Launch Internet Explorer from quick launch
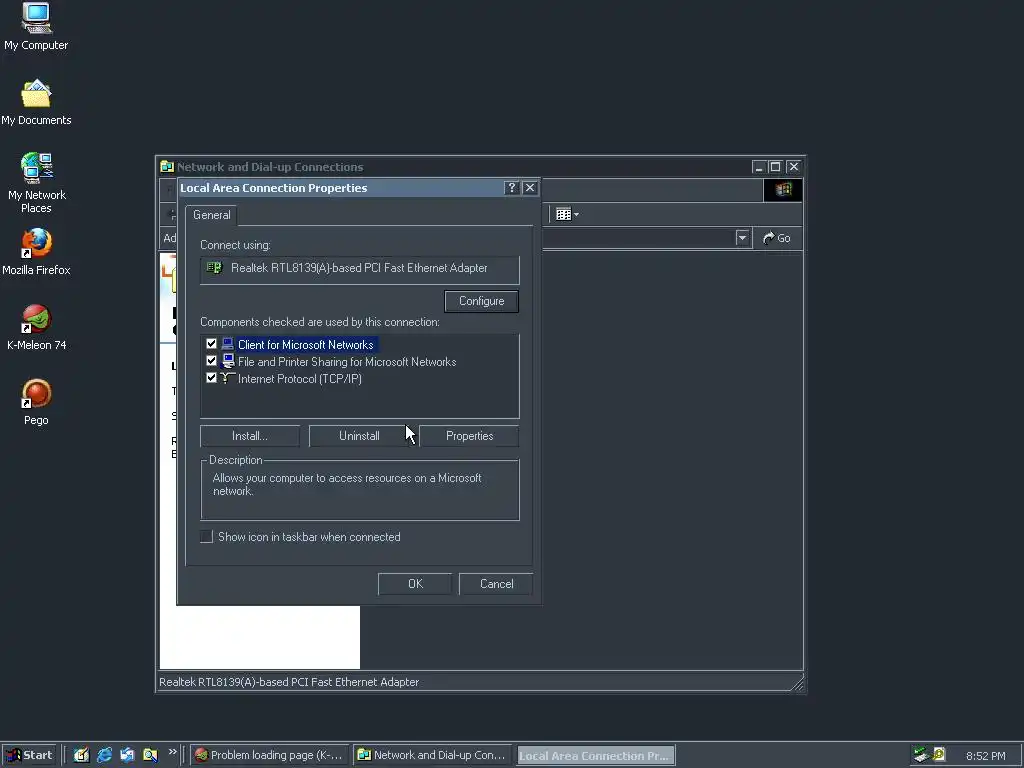The image size is (1024, 768). 104,755
